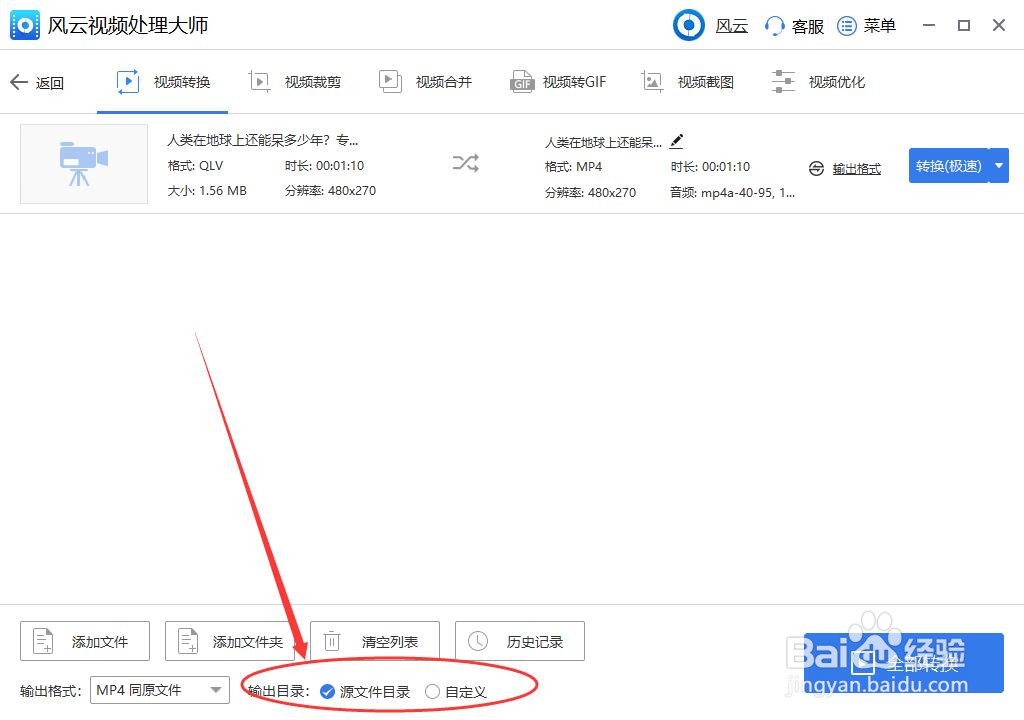Image resolution: width=1024 pixels, height=720 pixels.
Task: Click the 格式: MP4 output text
Action: (573, 167)
